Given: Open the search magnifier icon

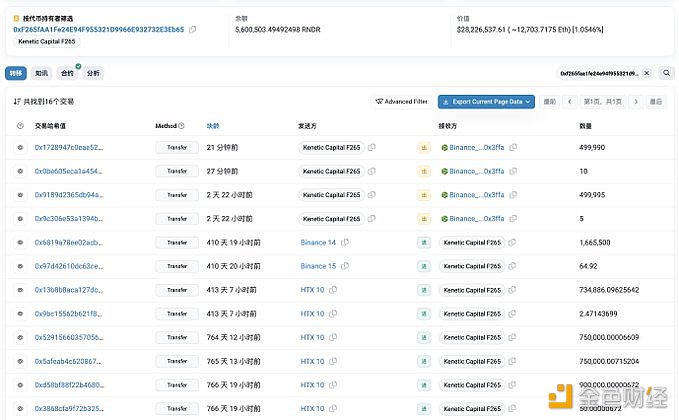Looking at the screenshot, I should [666, 73].
